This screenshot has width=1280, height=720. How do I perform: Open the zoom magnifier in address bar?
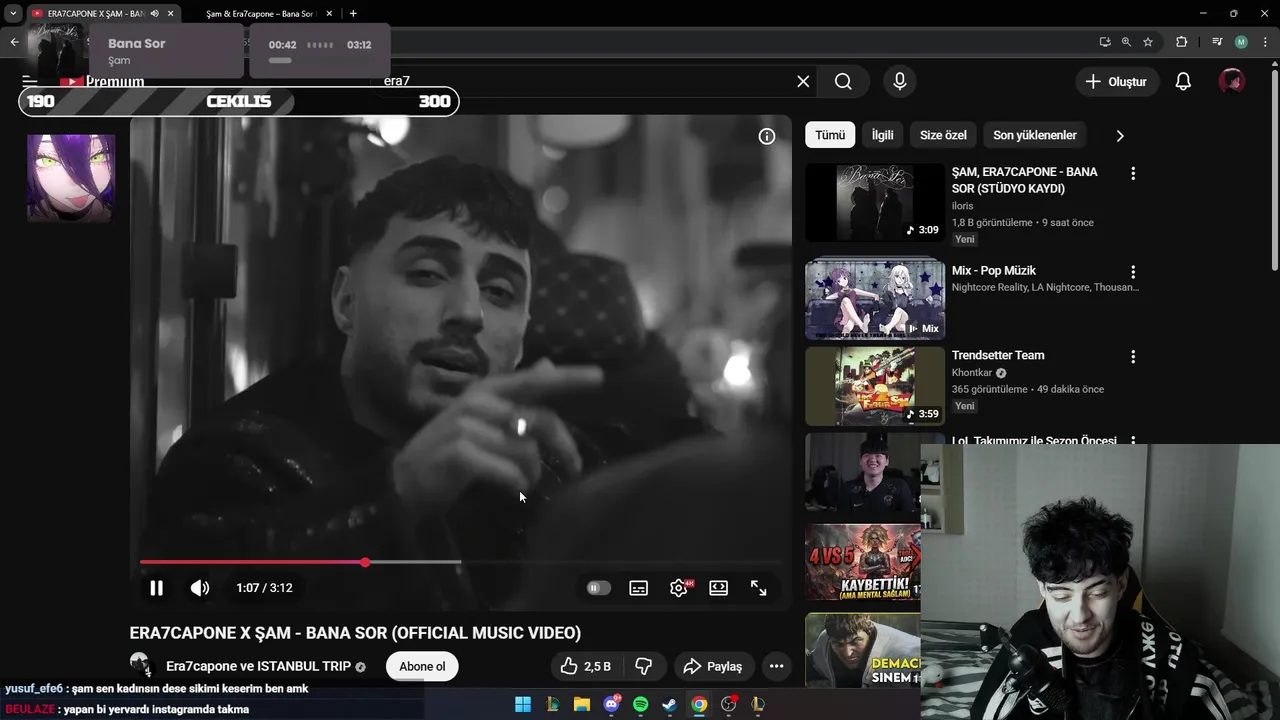pos(1126,42)
